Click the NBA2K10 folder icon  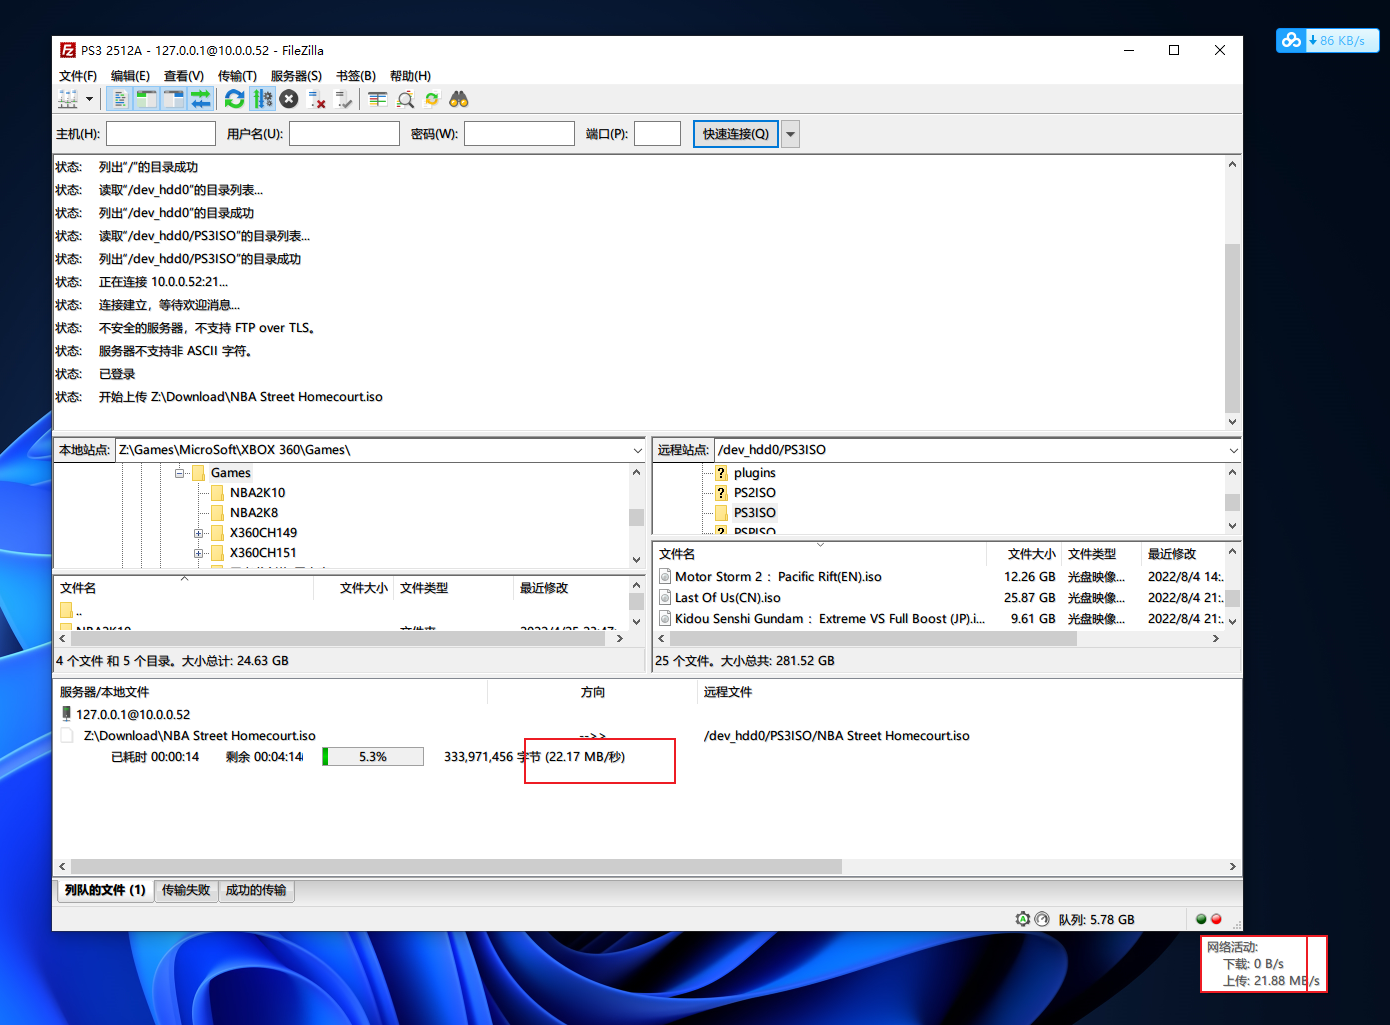click(217, 493)
